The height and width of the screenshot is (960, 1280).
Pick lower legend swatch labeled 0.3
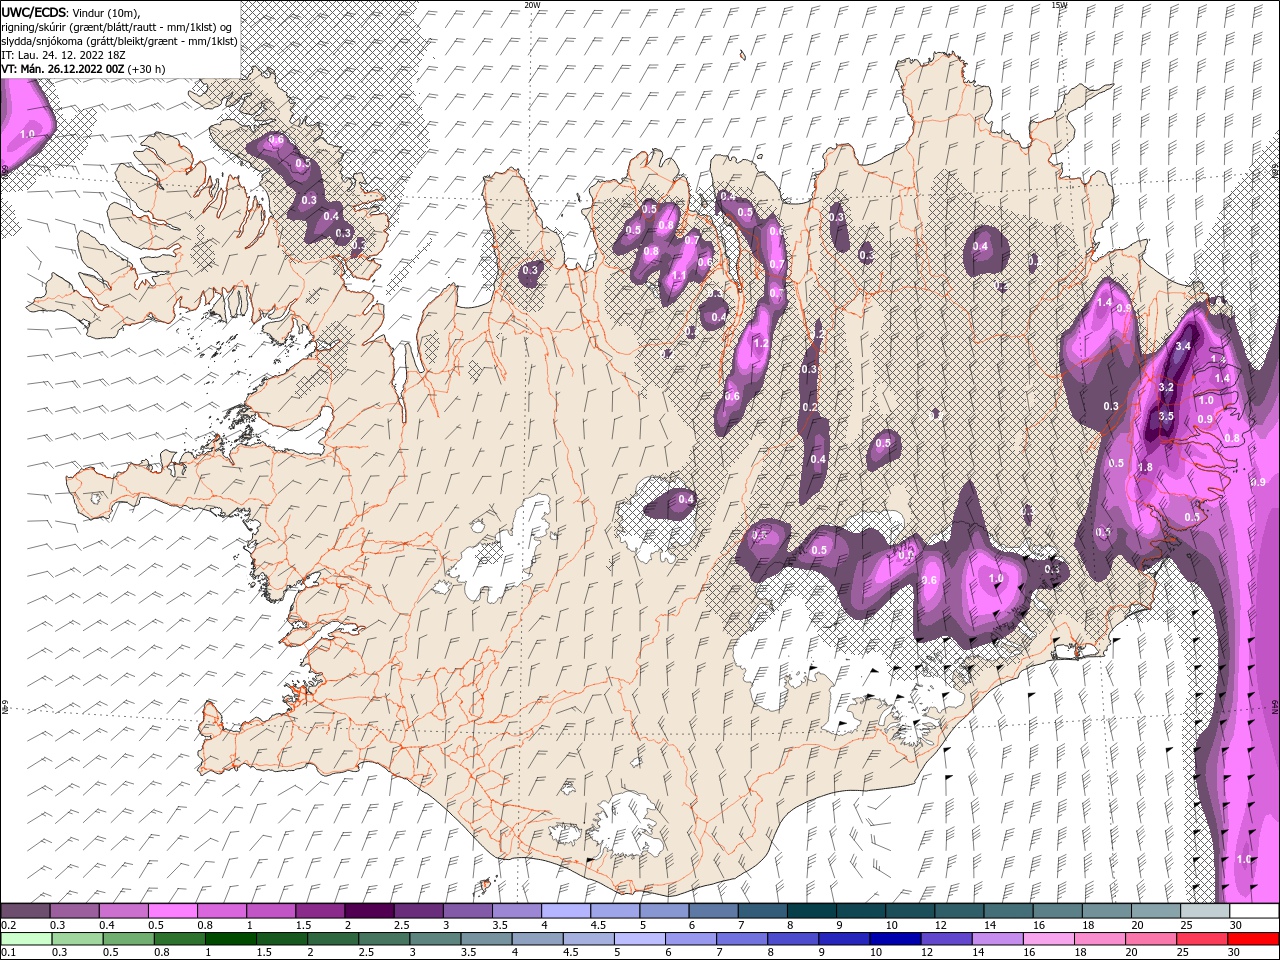click(77, 939)
